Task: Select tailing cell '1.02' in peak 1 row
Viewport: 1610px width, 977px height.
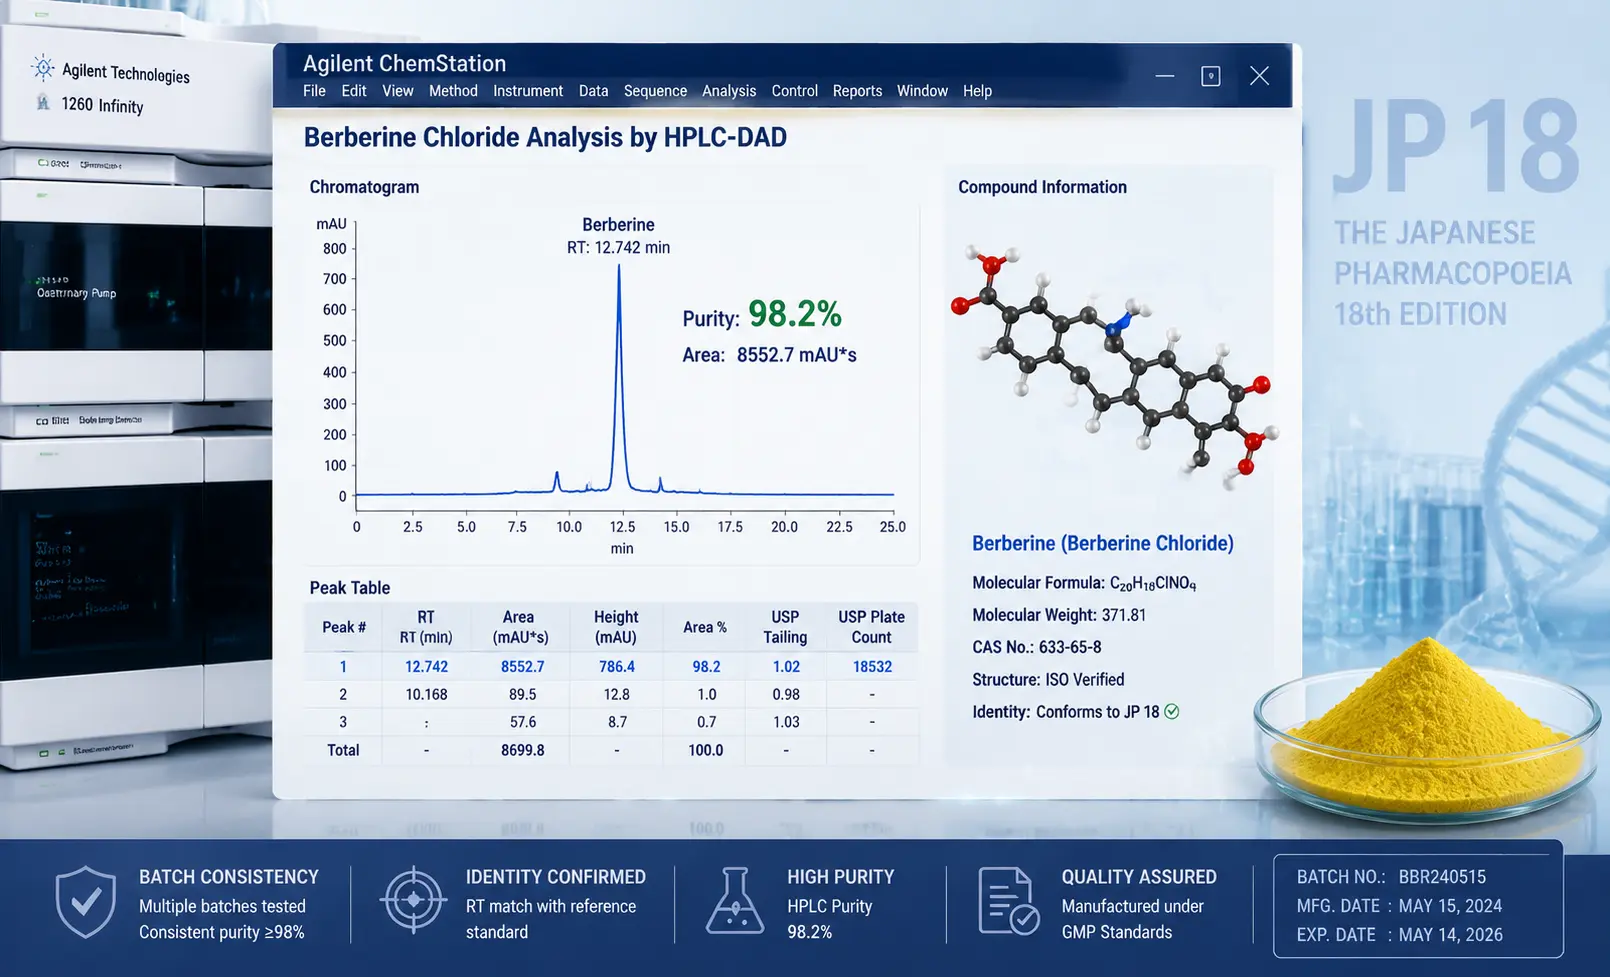Action: [x=786, y=667]
